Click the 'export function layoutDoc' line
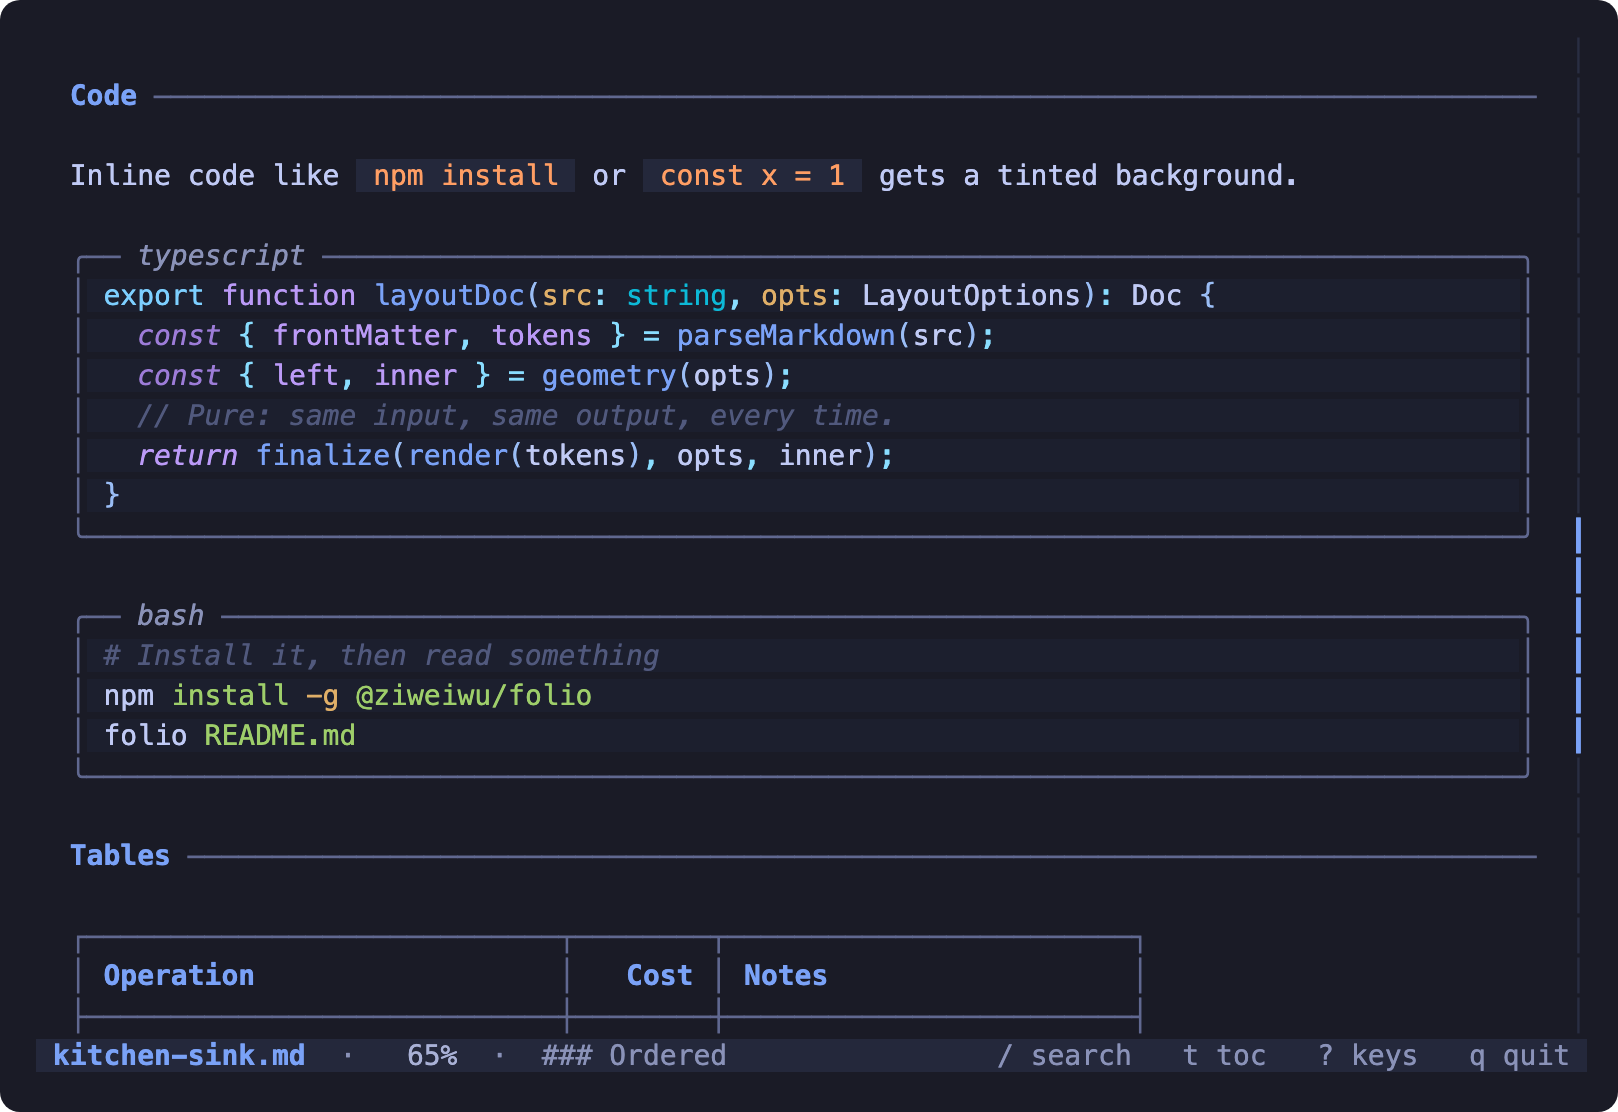 coord(659,296)
